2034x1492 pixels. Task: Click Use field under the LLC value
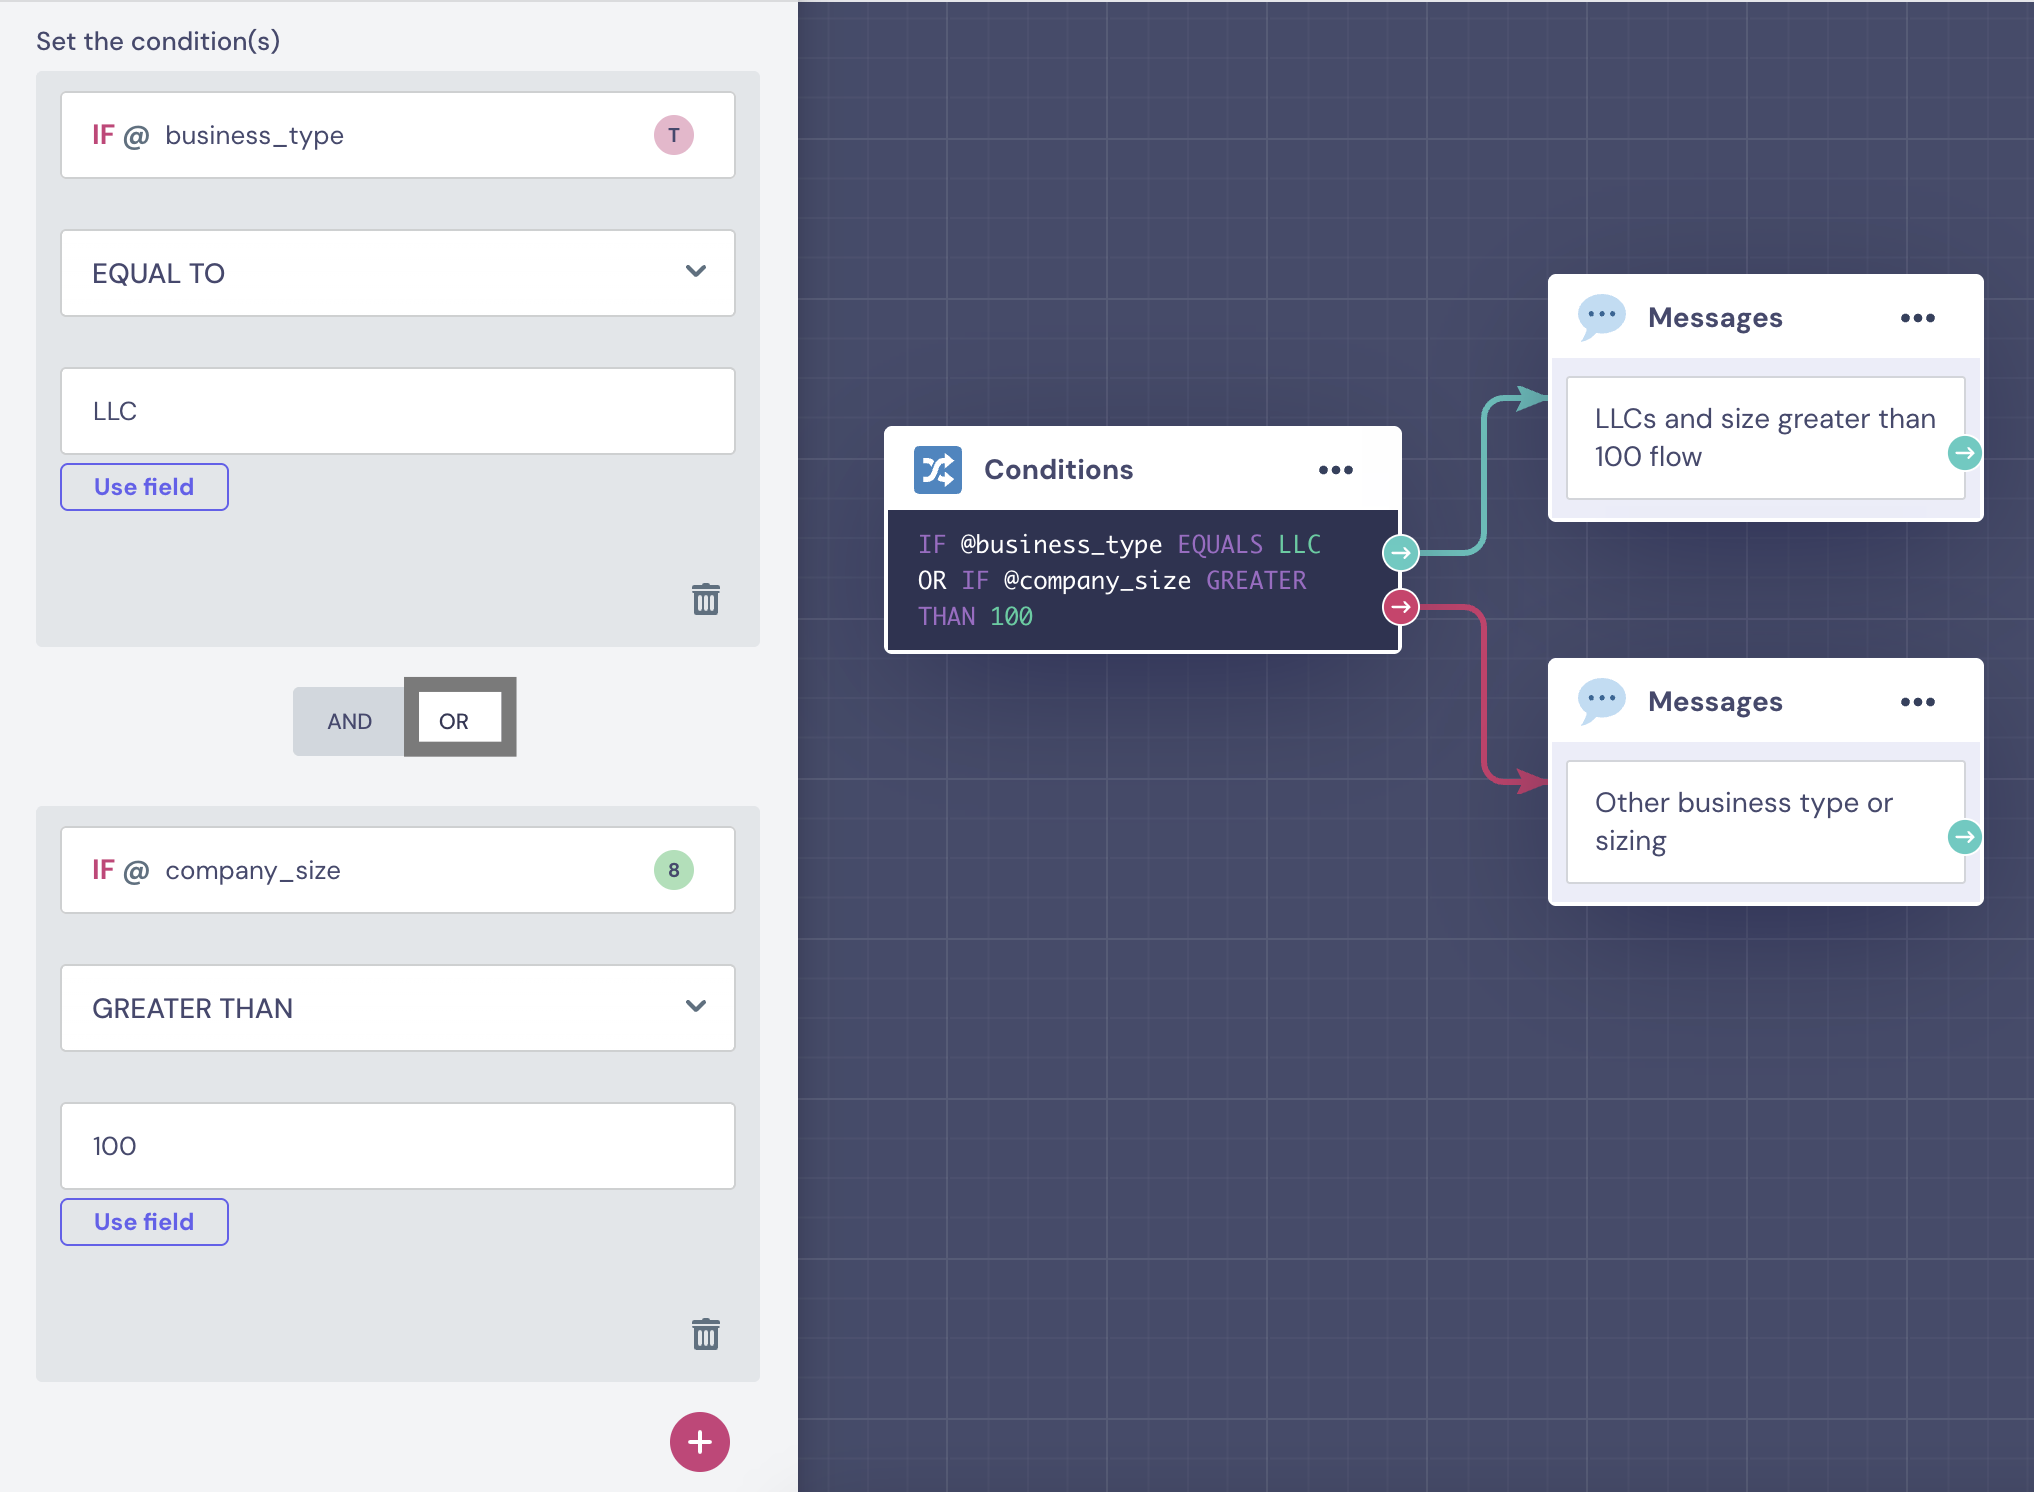click(x=144, y=487)
